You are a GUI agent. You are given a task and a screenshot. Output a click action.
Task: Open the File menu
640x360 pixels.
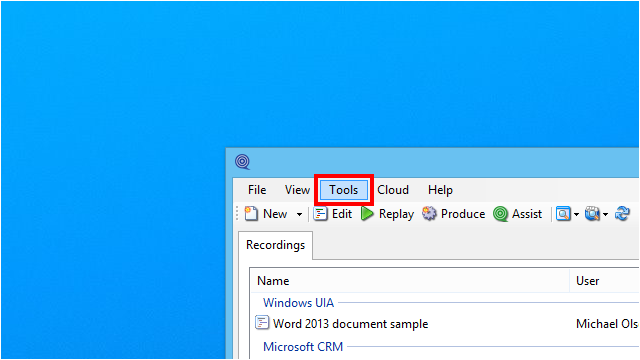(x=257, y=190)
